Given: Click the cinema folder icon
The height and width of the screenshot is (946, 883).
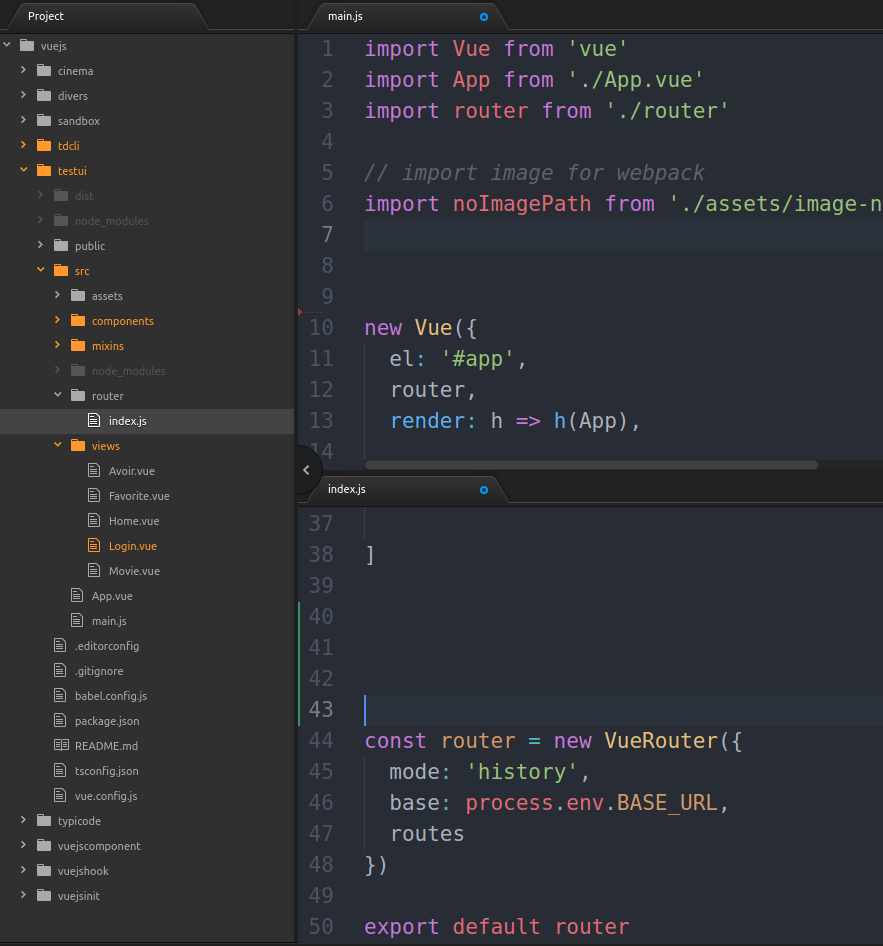Looking at the screenshot, I should click(x=43, y=71).
